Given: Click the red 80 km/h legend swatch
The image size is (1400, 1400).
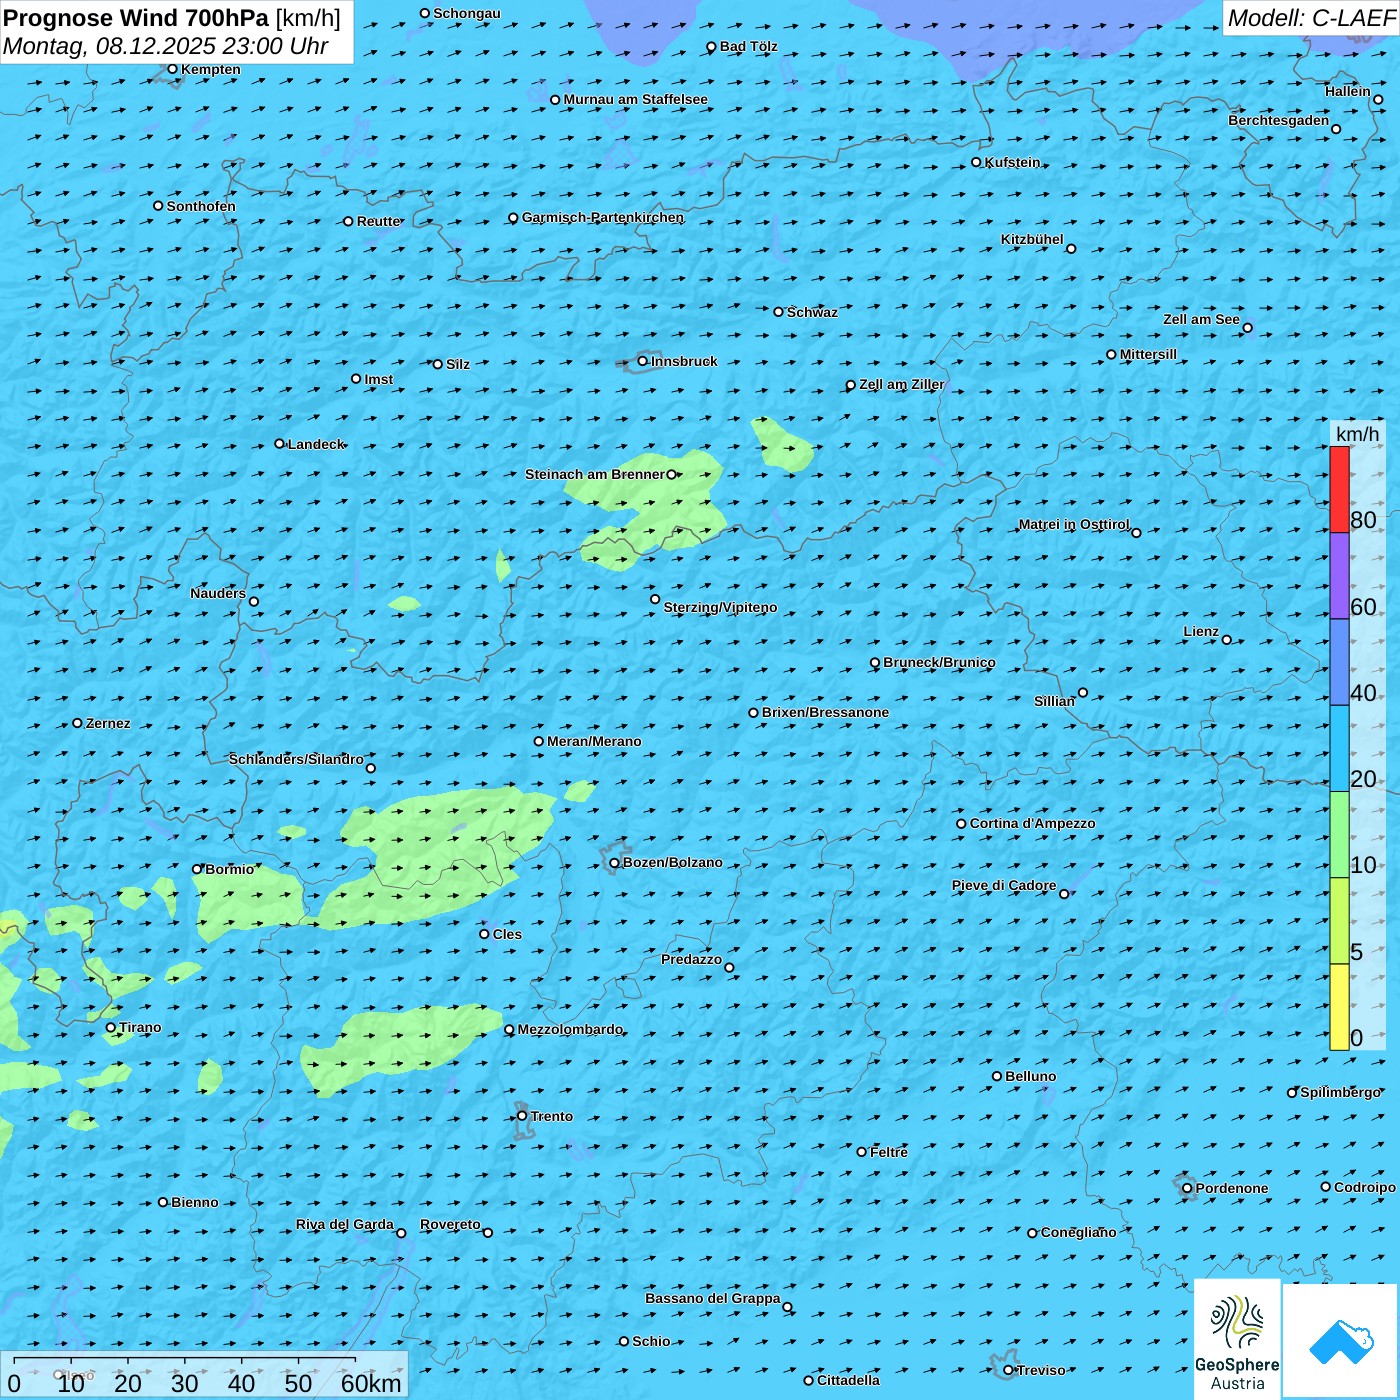Looking at the screenshot, I should tap(1339, 489).
